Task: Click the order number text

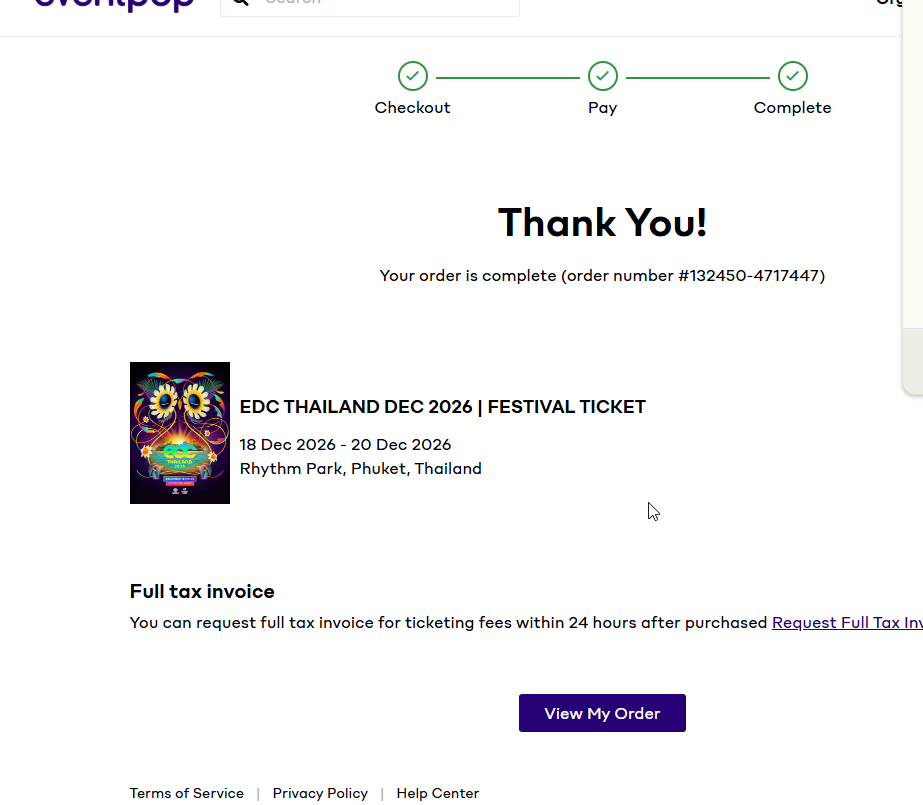Action: (x=752, y=275)
